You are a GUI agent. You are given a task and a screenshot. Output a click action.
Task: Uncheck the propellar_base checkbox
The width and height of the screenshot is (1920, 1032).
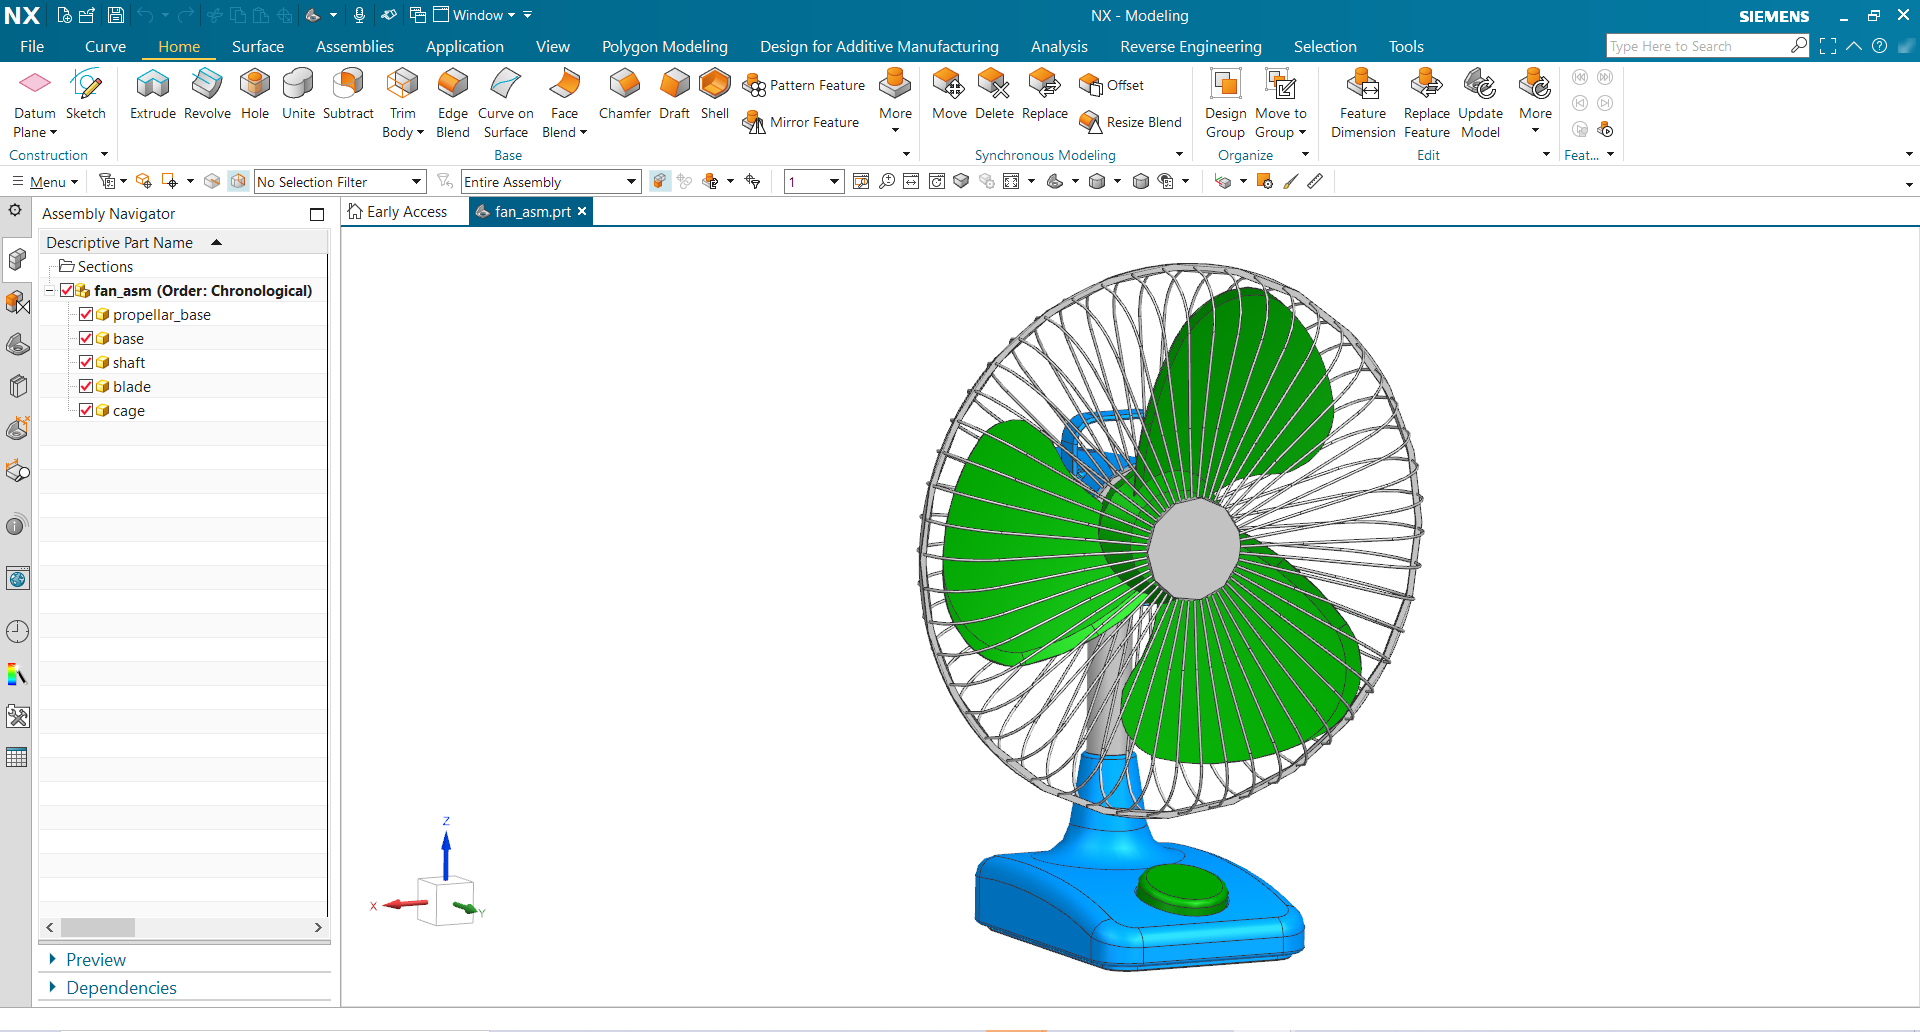coord(86,314)
